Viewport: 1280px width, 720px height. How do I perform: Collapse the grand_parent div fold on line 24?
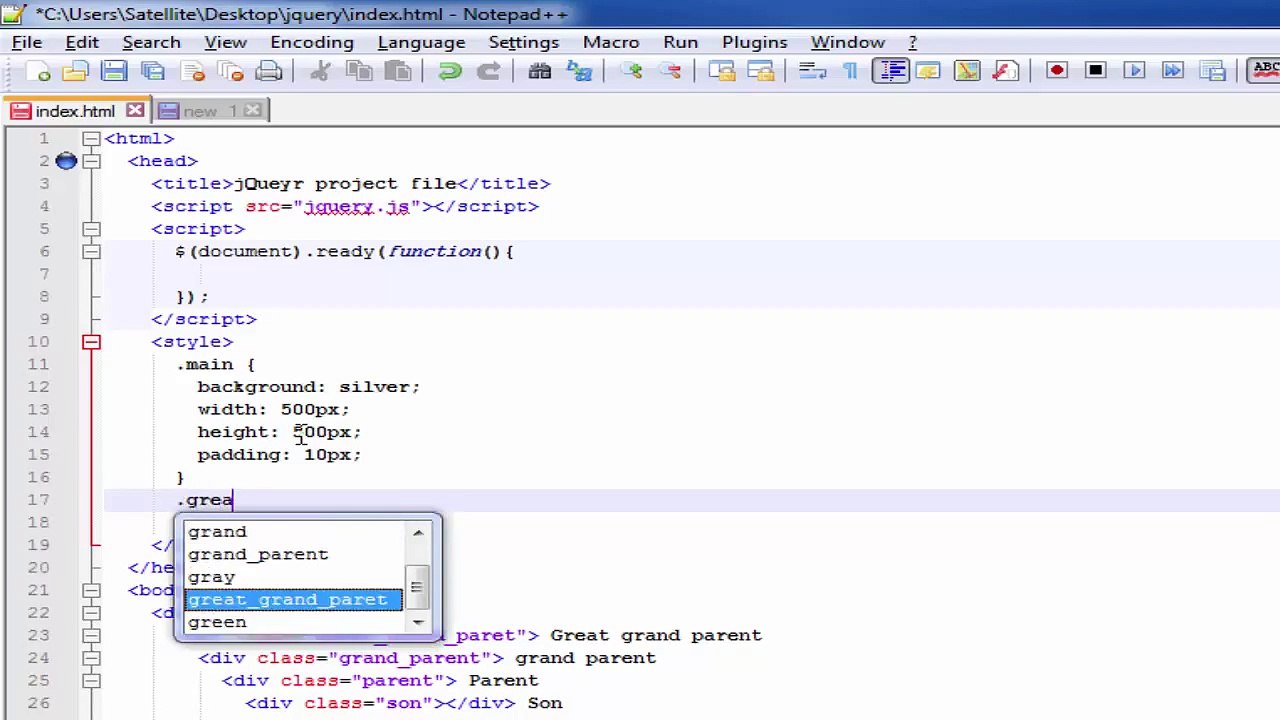click(x=91, y=658)
